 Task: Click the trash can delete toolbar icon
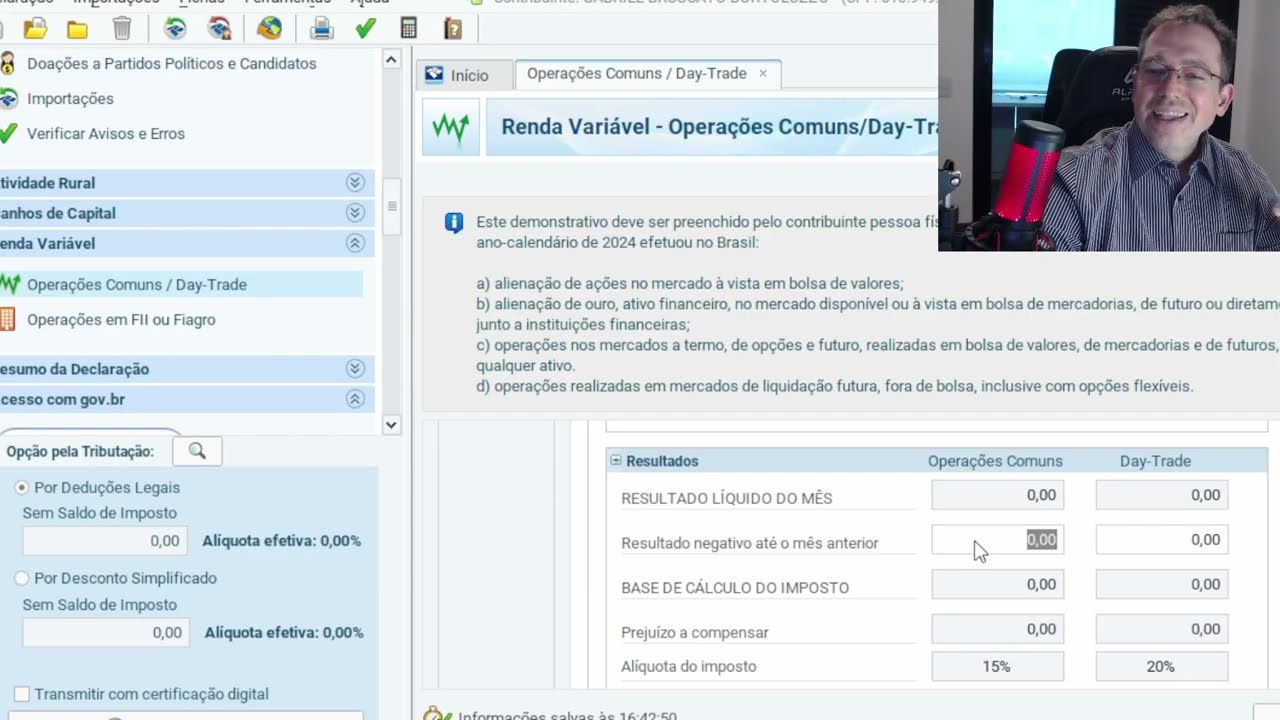pyautogui.click(x=121, y=28)
